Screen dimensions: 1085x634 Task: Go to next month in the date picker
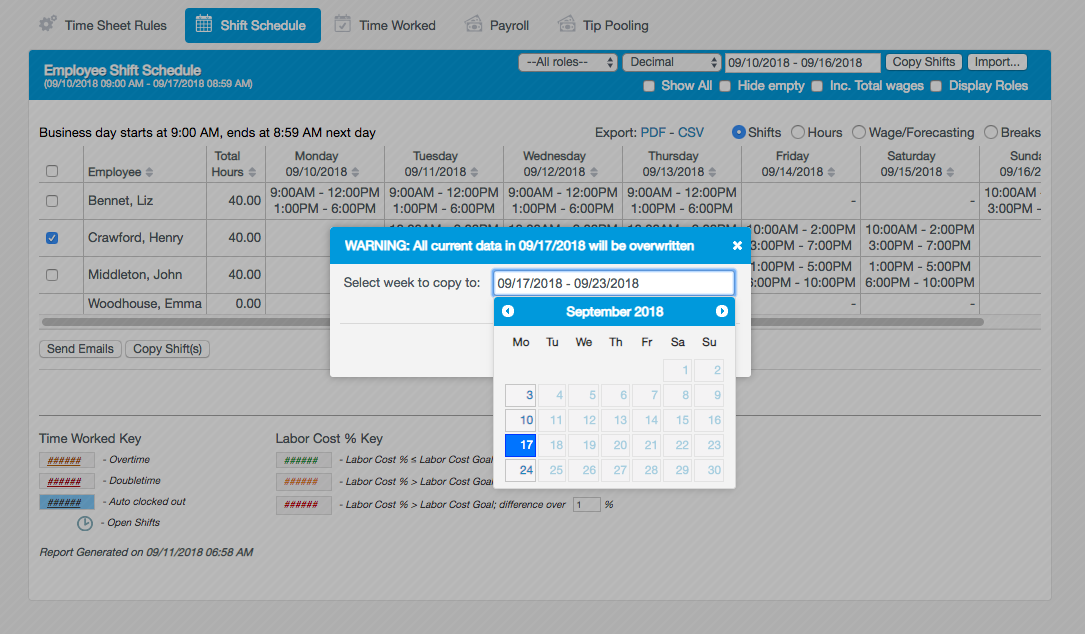tap(722, 311)
